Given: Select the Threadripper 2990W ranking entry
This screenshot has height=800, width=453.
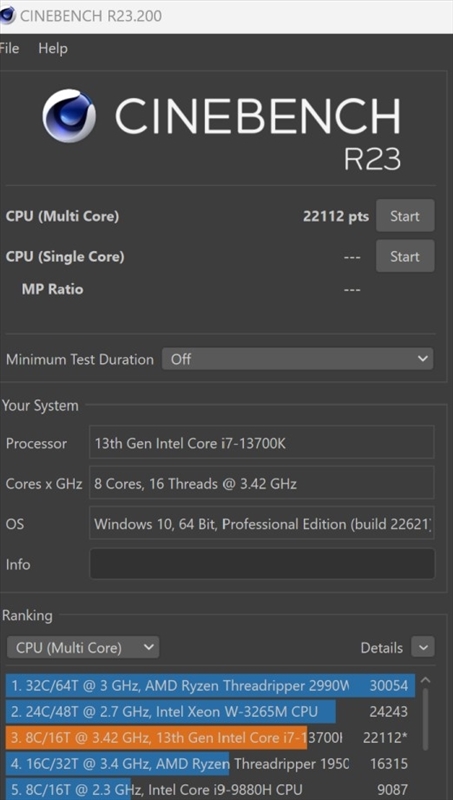Looking at the screenshot, I should 211,685.
